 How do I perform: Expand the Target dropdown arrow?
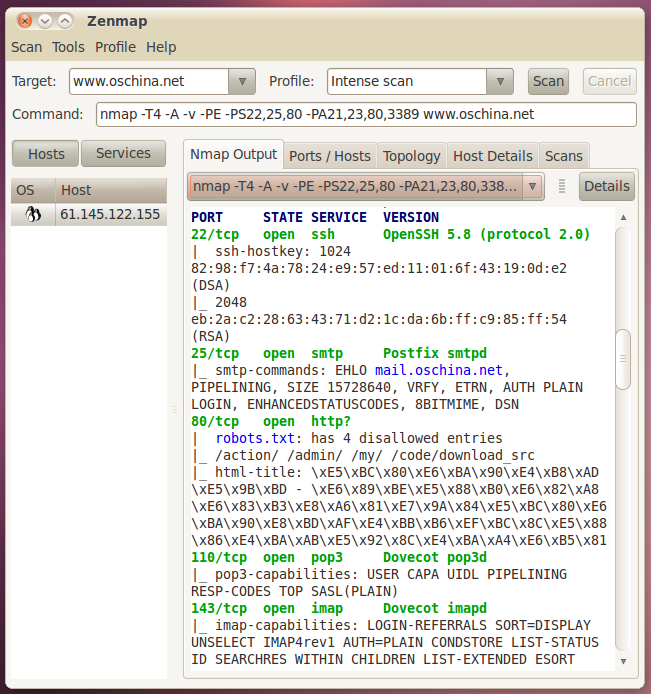tap(242, 81)
